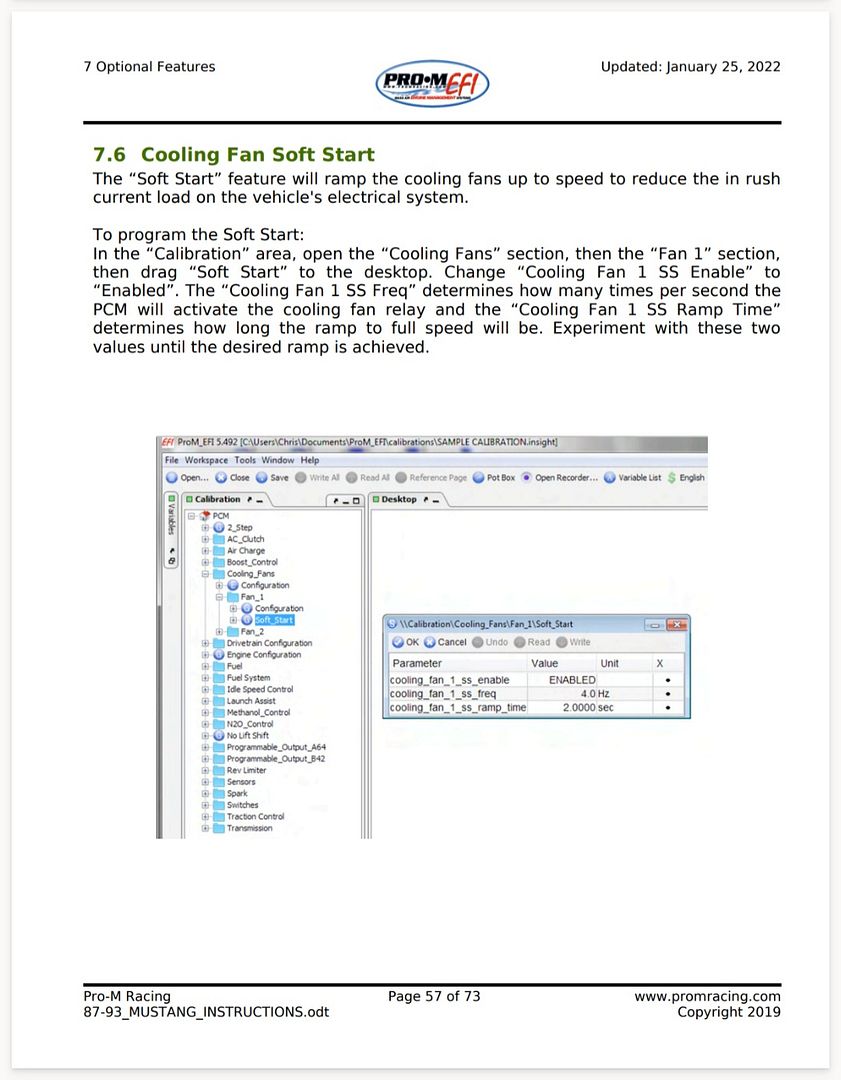This screenshot has width=841, height=1080.
Task: Click the No Lift Shift node icon
Action: click(x=219, y=735)
